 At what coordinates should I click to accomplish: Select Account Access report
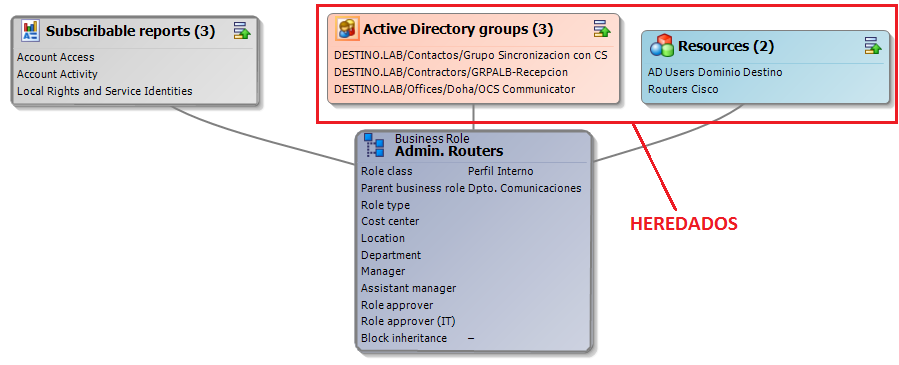tap(56, 57)
